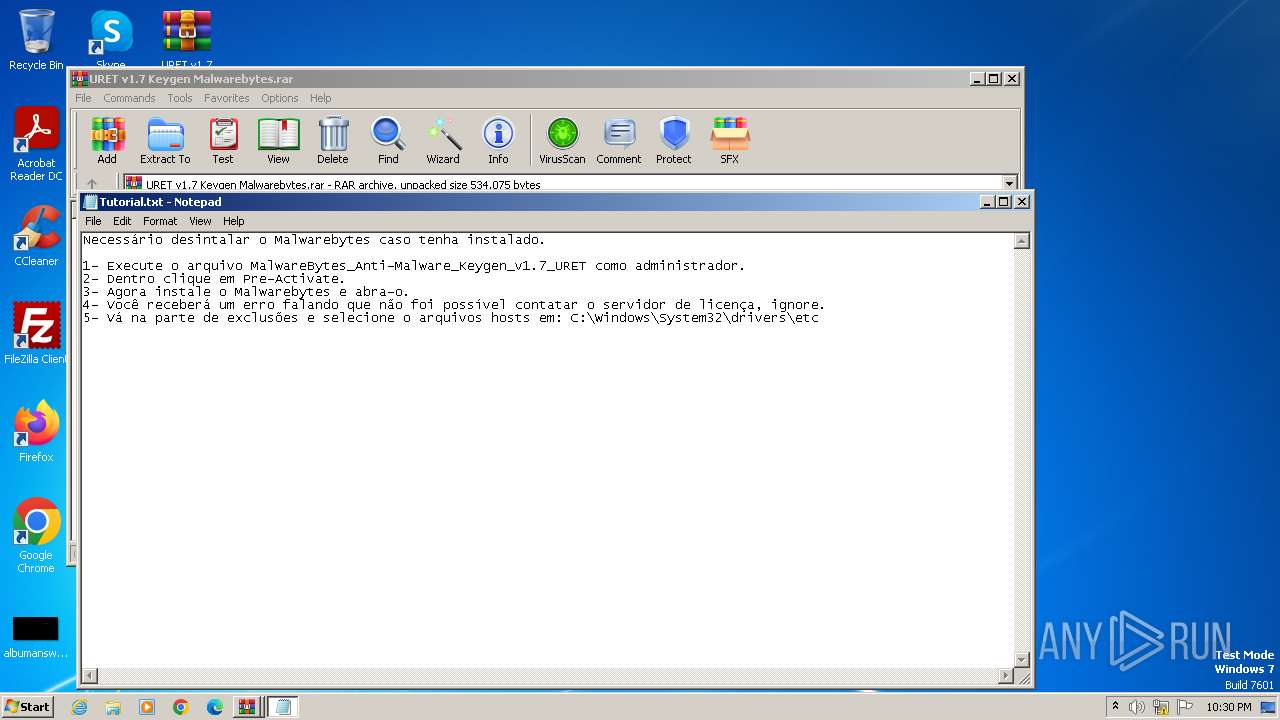This screenshot has width=1280, height=720.
Task: Switch to WinRAR taskbar button
Action: pos(247,707)
